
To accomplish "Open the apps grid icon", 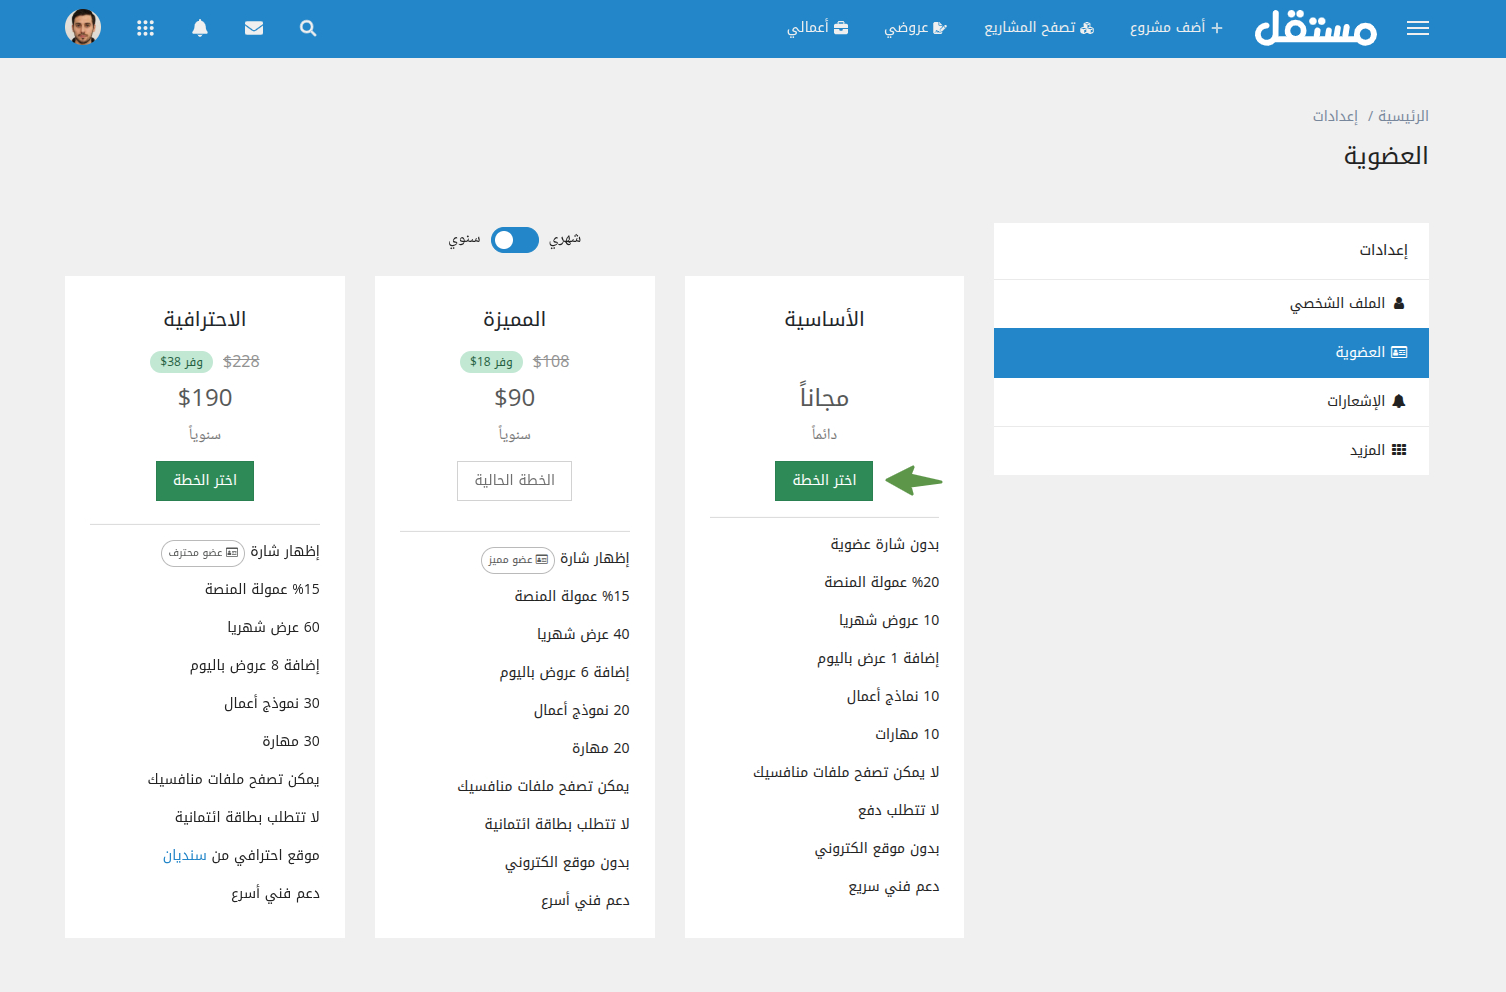I will pyautogui.click(x=145, y=28).
